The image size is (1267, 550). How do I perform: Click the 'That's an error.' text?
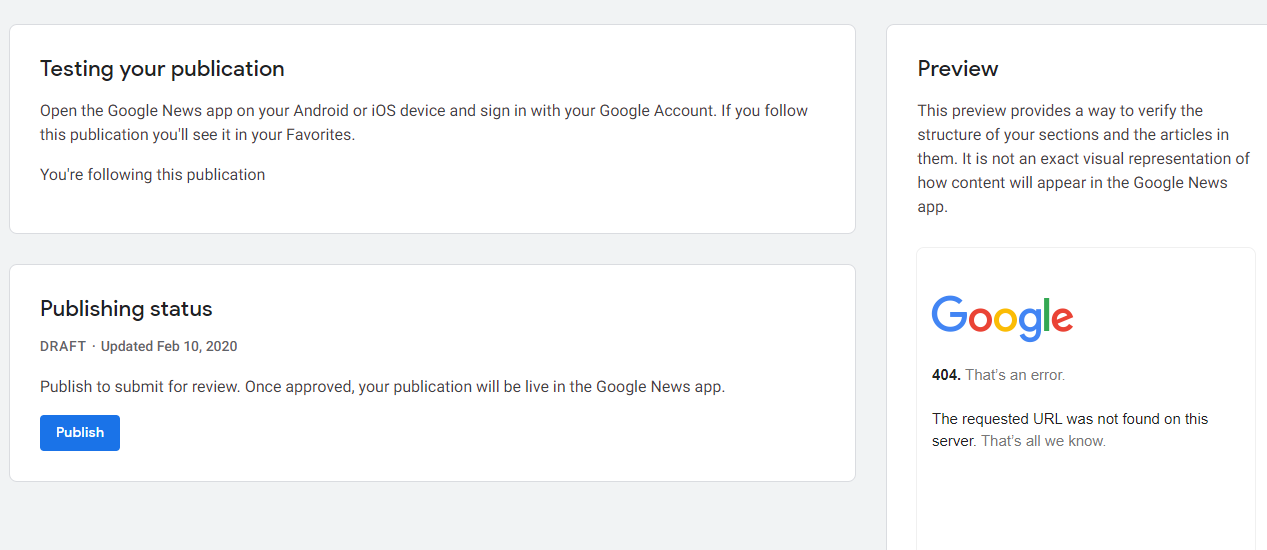[x=1015, y=375]
